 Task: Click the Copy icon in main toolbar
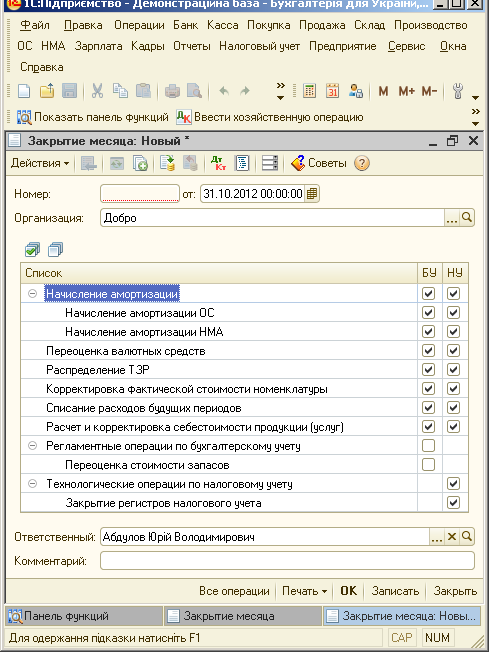click(x=121, y=91)
